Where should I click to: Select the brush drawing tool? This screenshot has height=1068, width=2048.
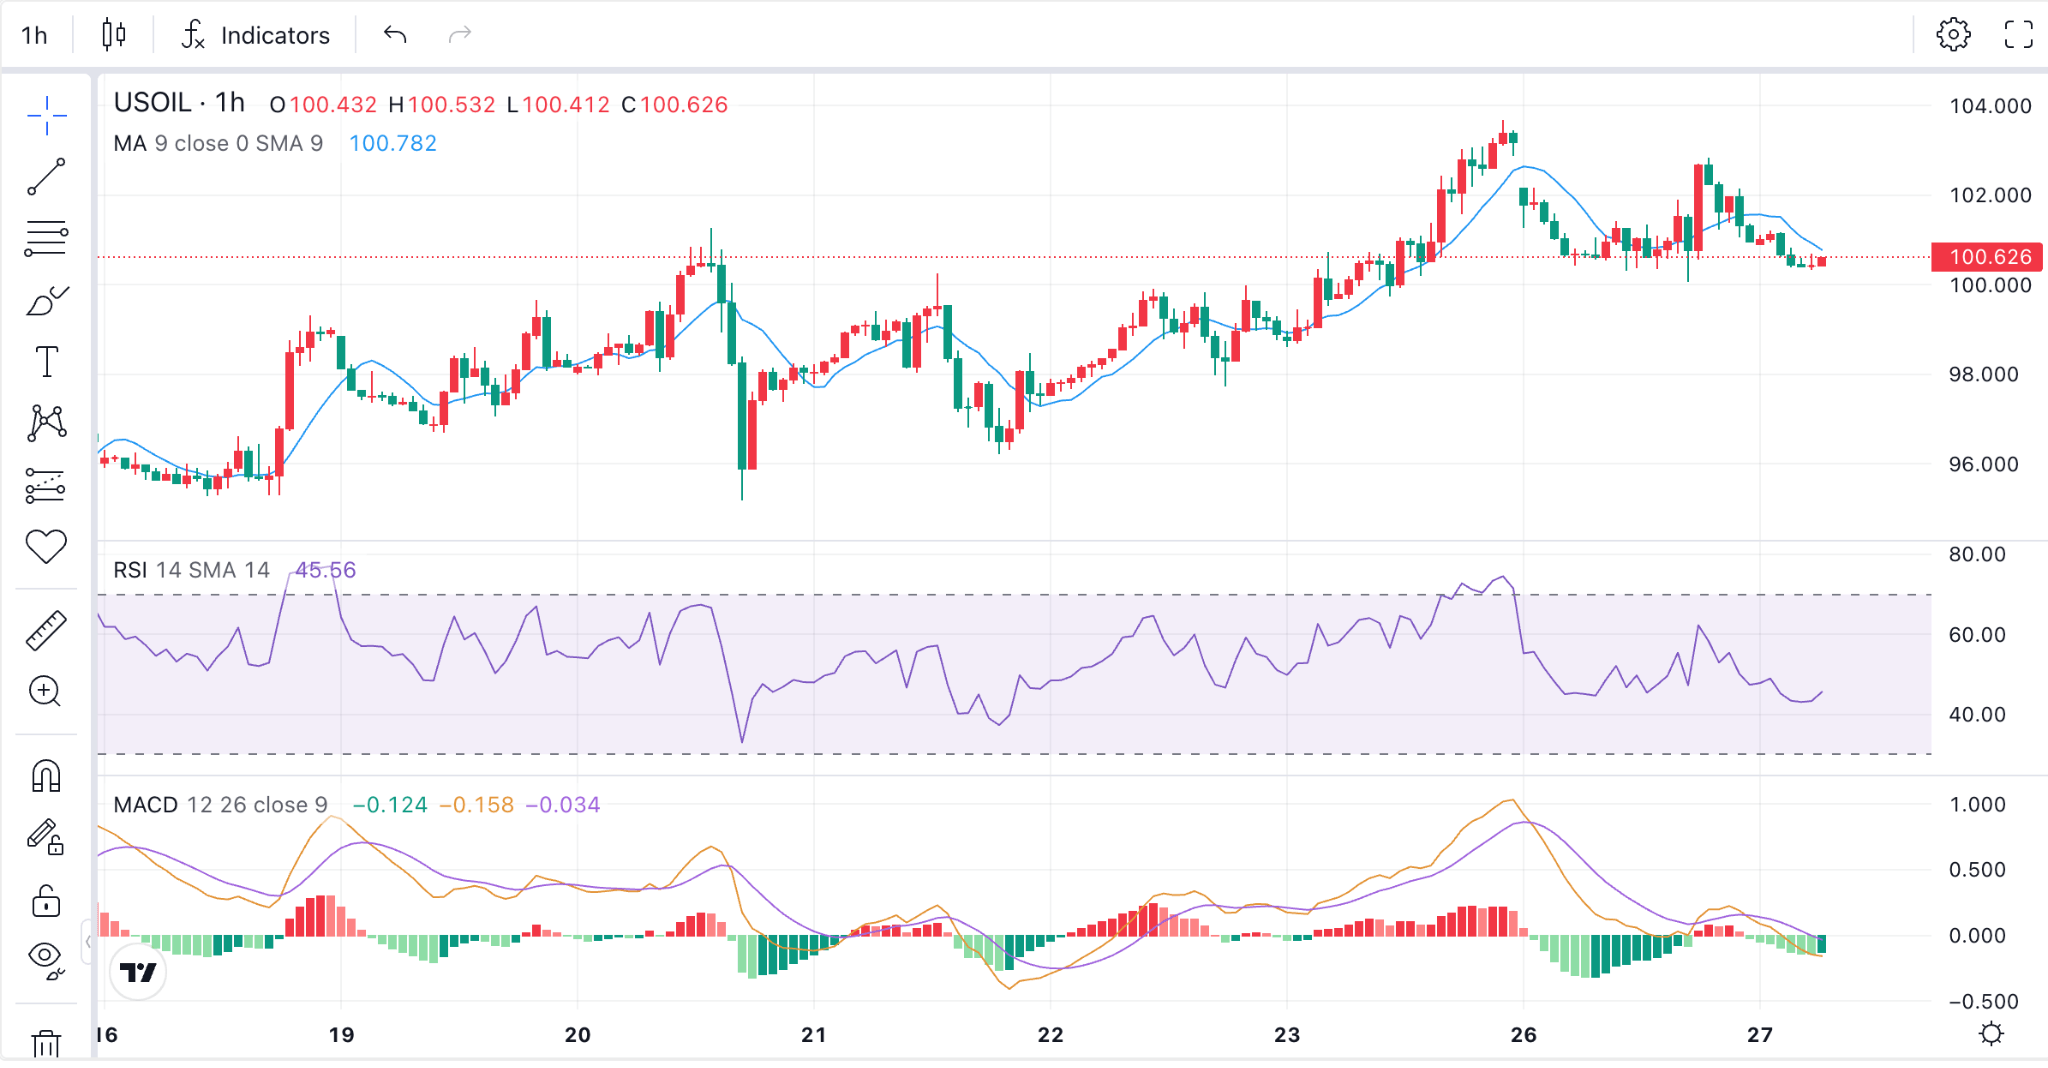46,301
